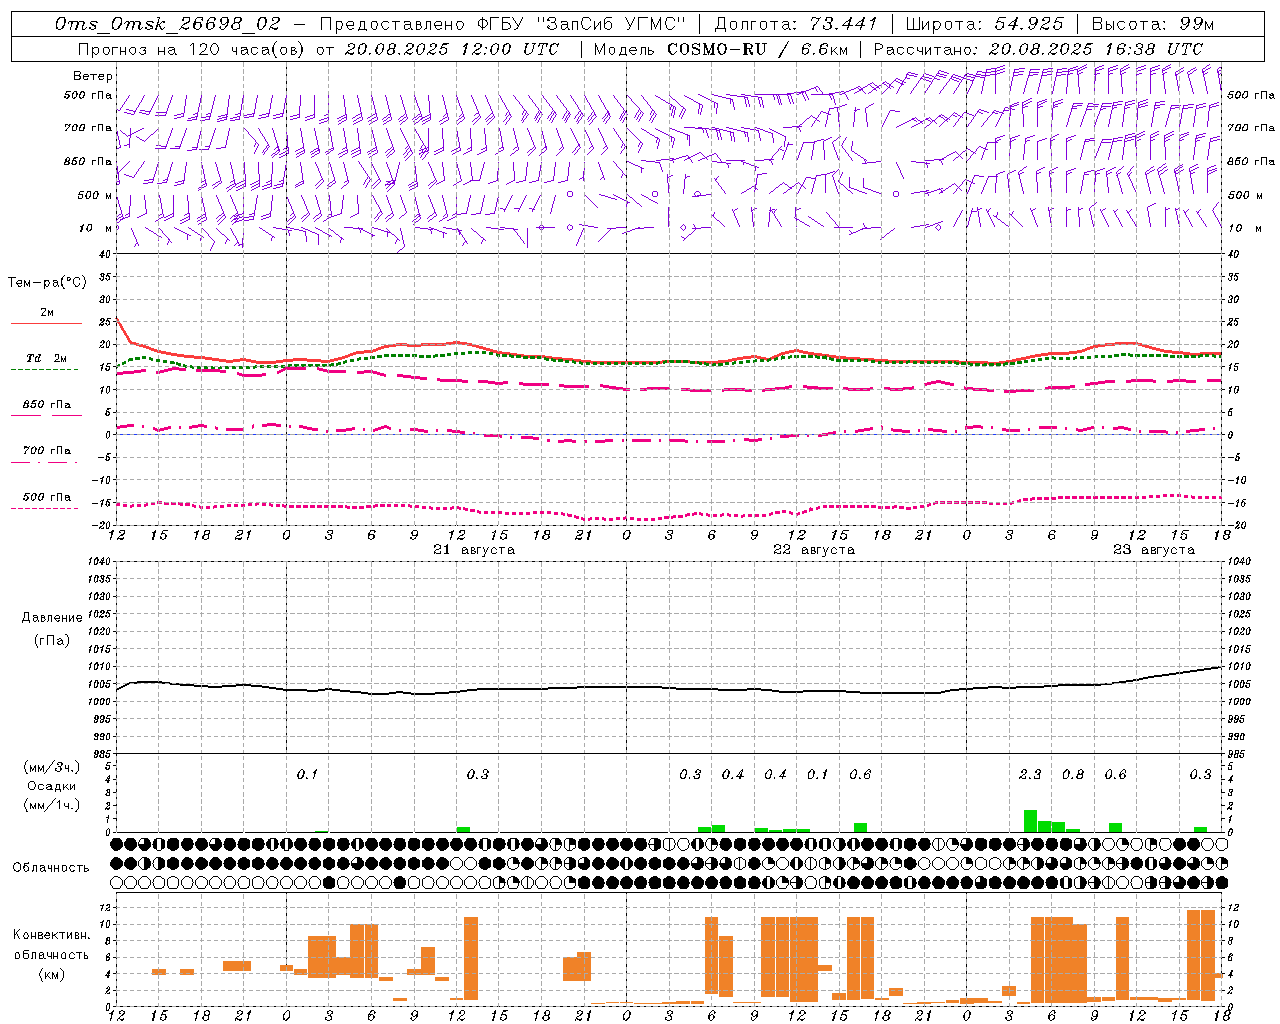Click the Высота: 99м field
Image resolution: width=1280 pixels, height=1024 pixels.
coord(1153,24)
